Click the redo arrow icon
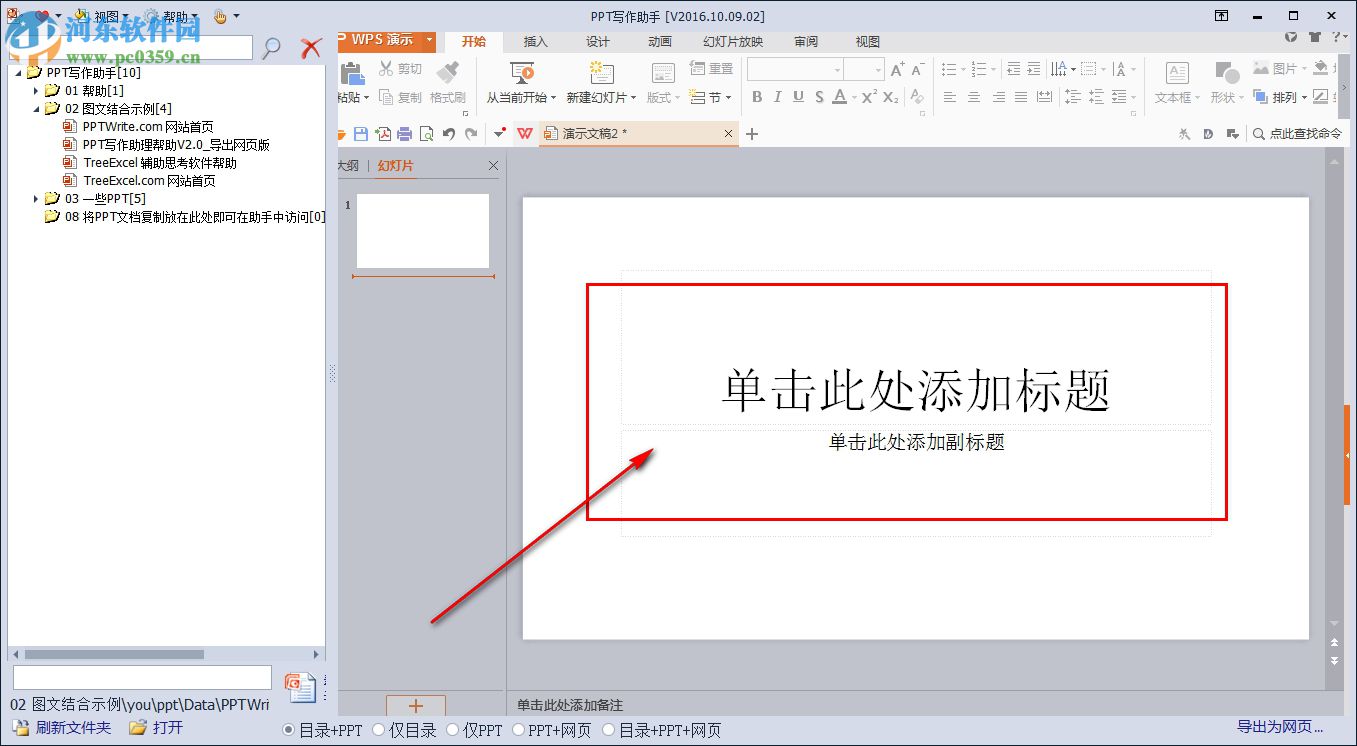 click(x=471, y=134)
